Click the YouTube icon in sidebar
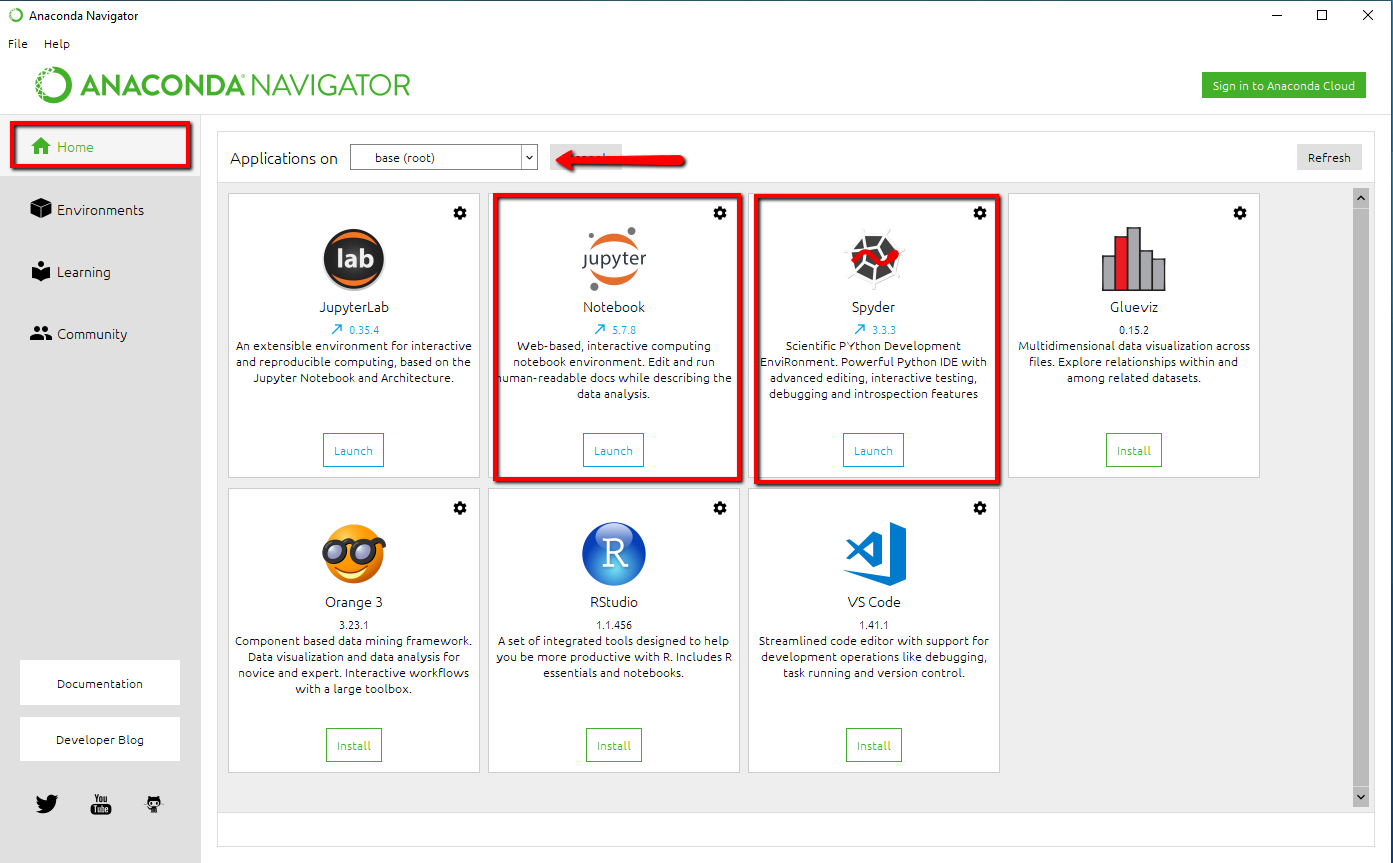The image size is (1393, 863). (x=101, y=804)
